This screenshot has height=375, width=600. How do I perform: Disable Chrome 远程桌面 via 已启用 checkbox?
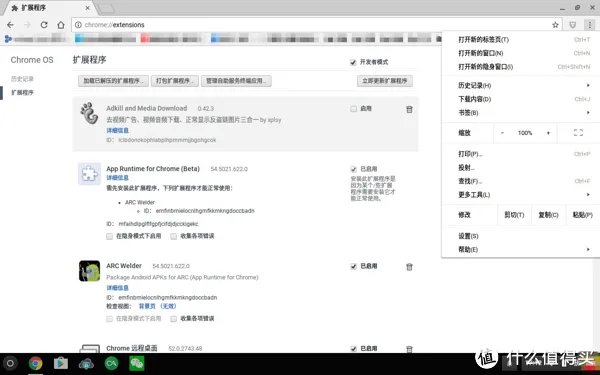353,349
